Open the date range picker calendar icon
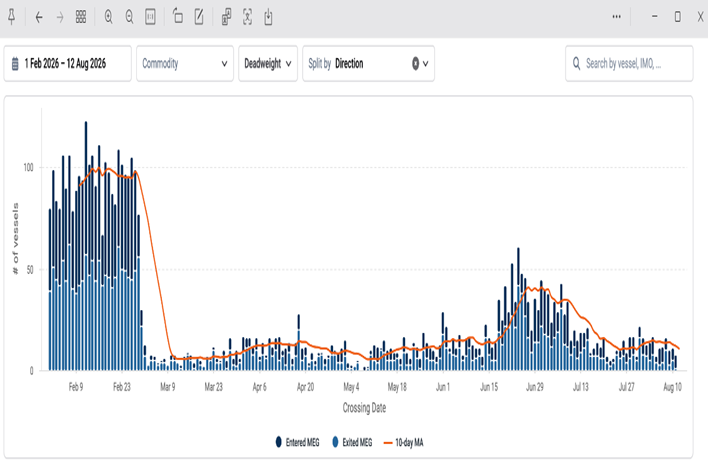 pos(15,64)
